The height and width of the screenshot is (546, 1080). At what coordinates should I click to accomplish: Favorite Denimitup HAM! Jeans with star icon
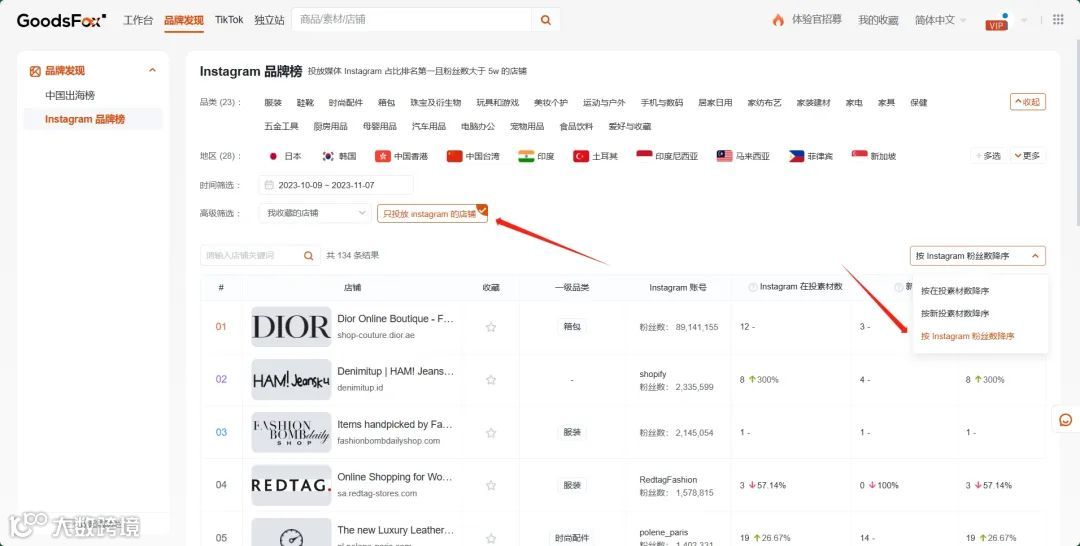(x=490, y=379)
